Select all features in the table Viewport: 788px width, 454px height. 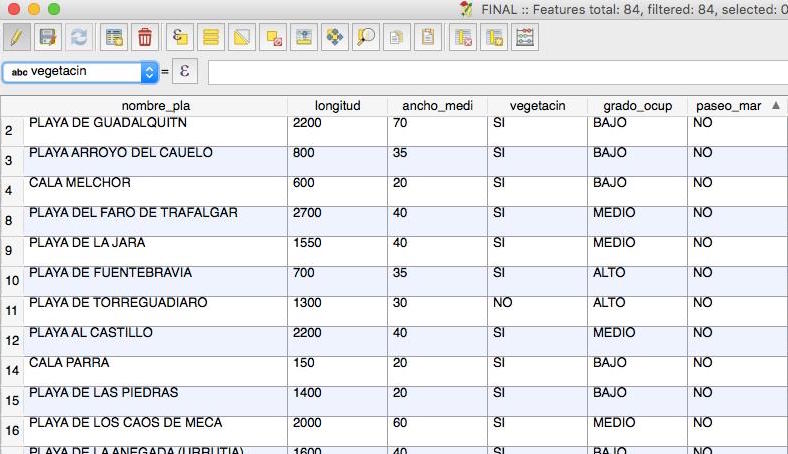pyautogui.click(x=211, y=38)
